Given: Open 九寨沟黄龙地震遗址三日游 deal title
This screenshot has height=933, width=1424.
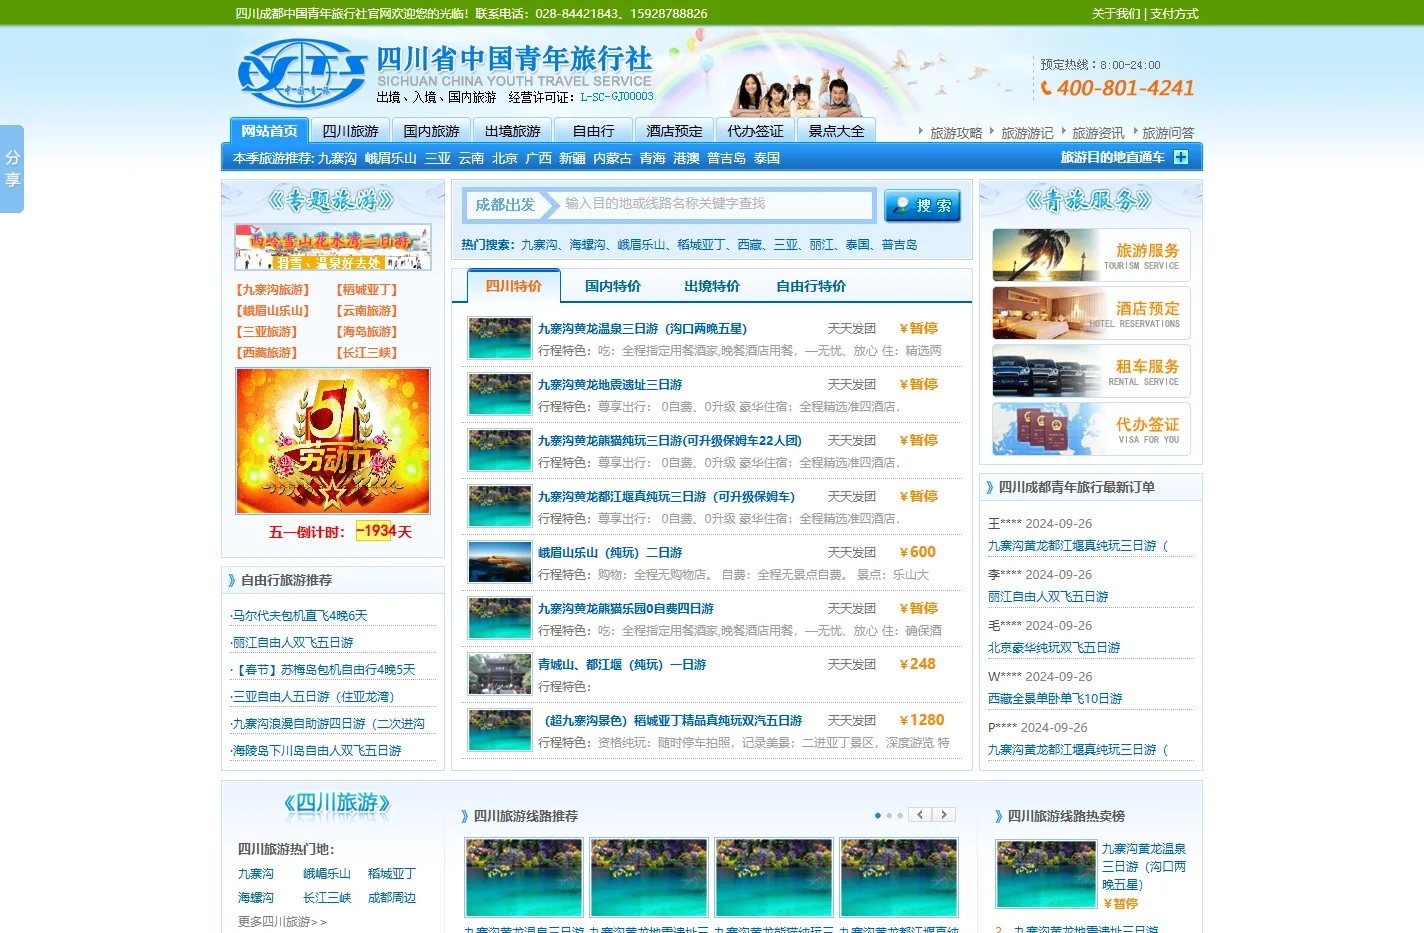Looking at the screenshot, I should (610, 385).
